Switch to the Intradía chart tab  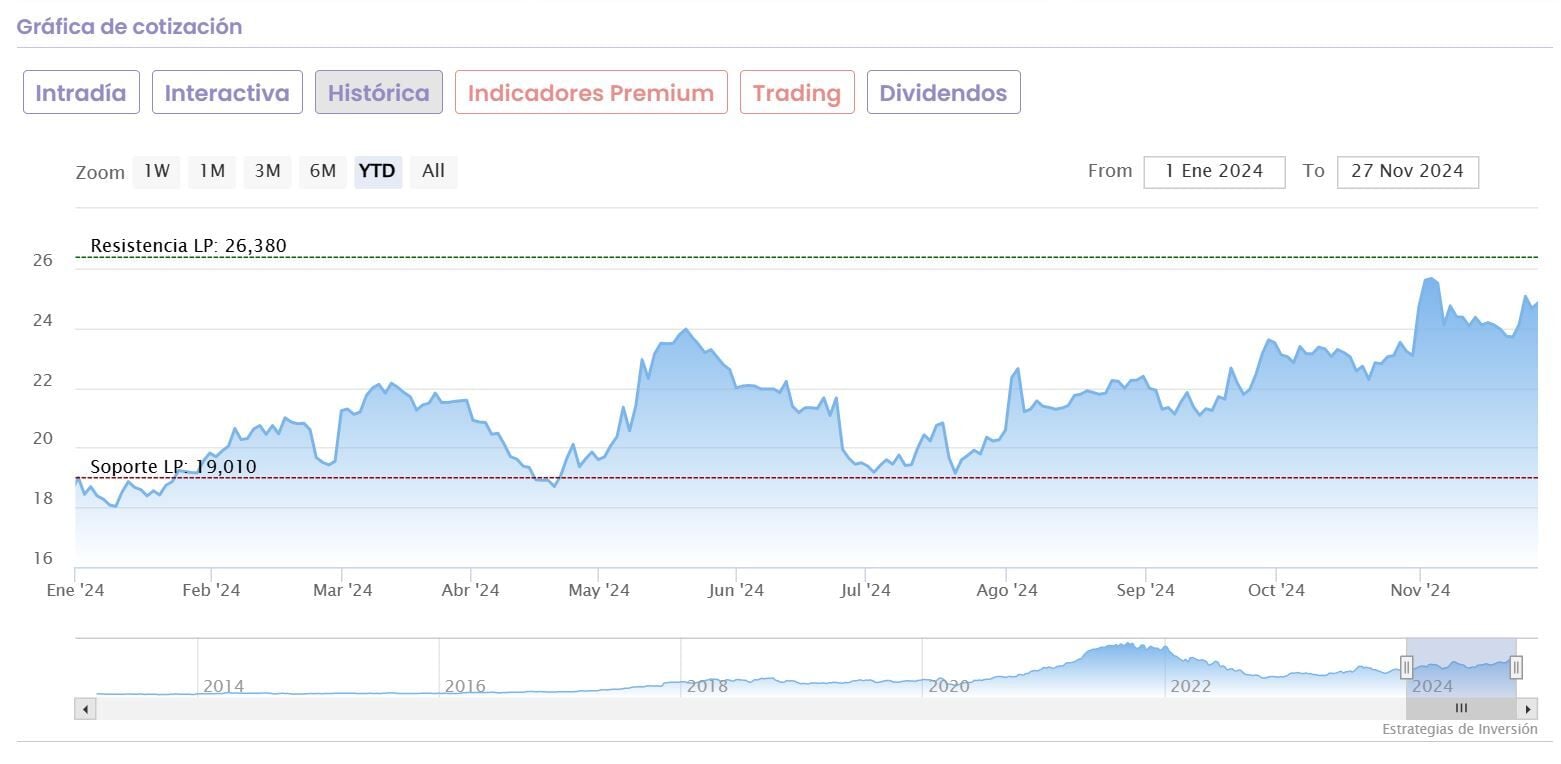tap(81, 93)
